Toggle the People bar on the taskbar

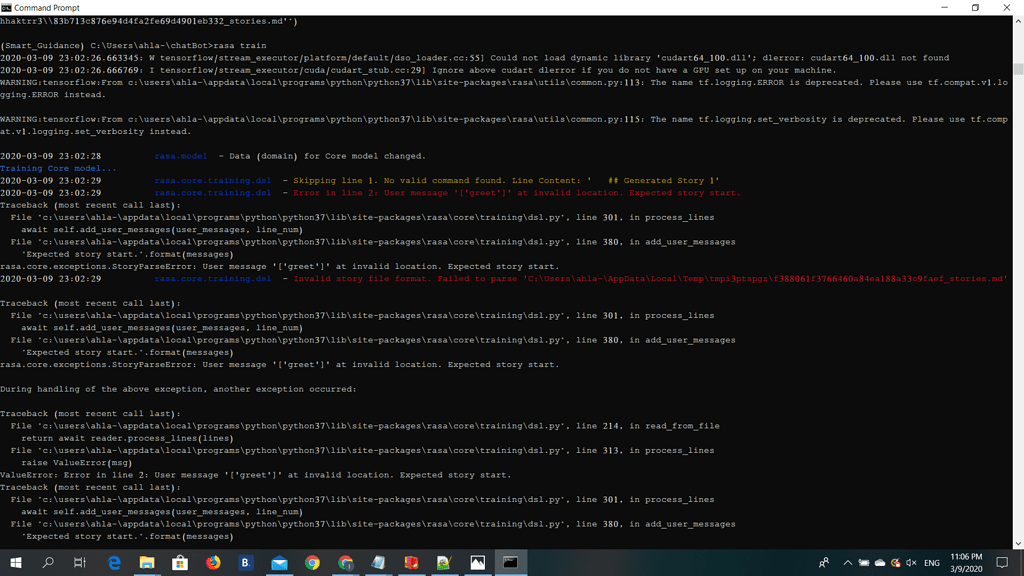pyautogui.click(x=825, y=562)
